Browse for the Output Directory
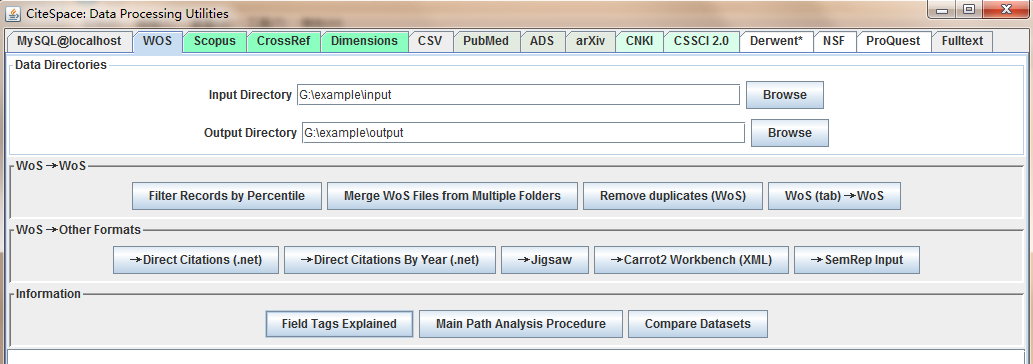1033x364 pixels. [x=790, y=133]
